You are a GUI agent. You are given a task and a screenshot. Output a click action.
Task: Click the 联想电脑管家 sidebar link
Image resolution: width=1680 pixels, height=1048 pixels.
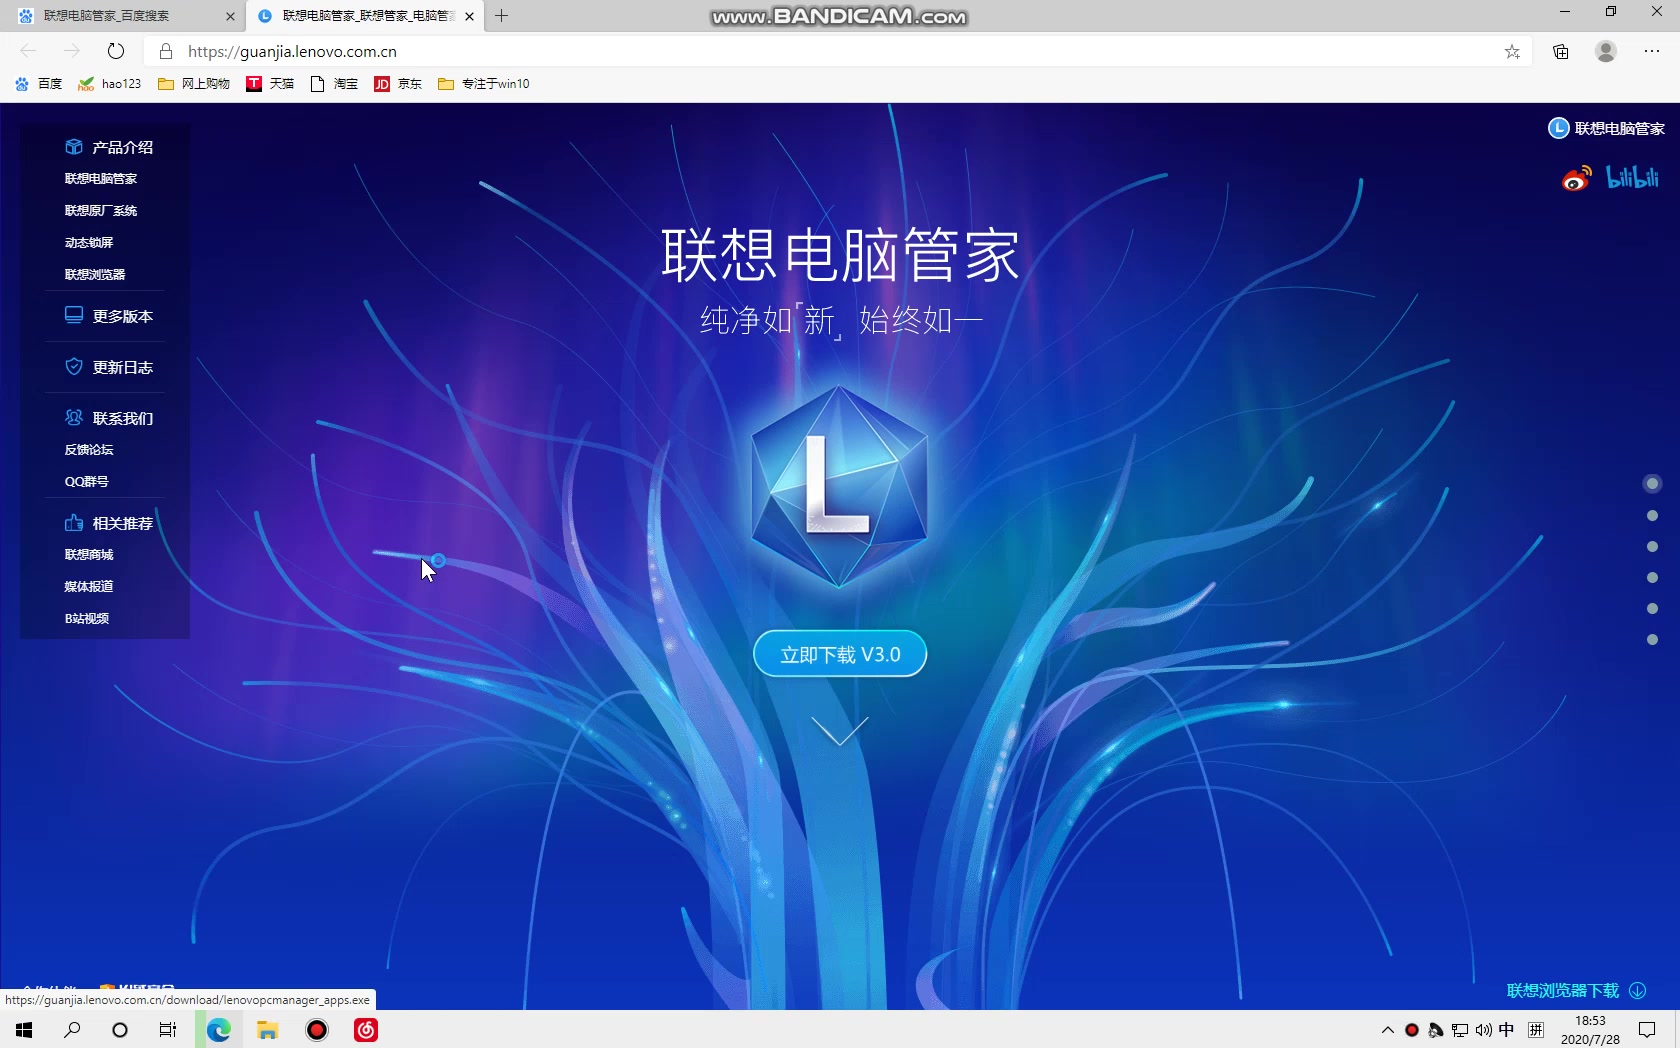coord(100,179)
